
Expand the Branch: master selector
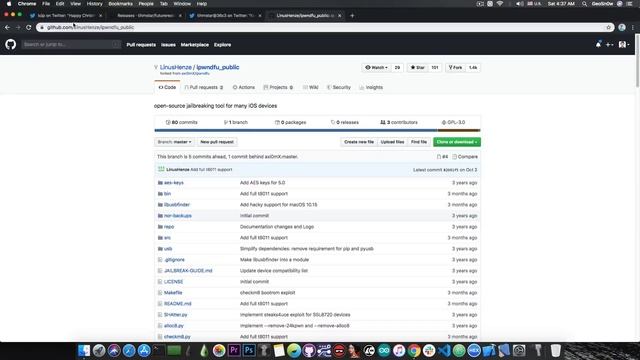[174, 142]
